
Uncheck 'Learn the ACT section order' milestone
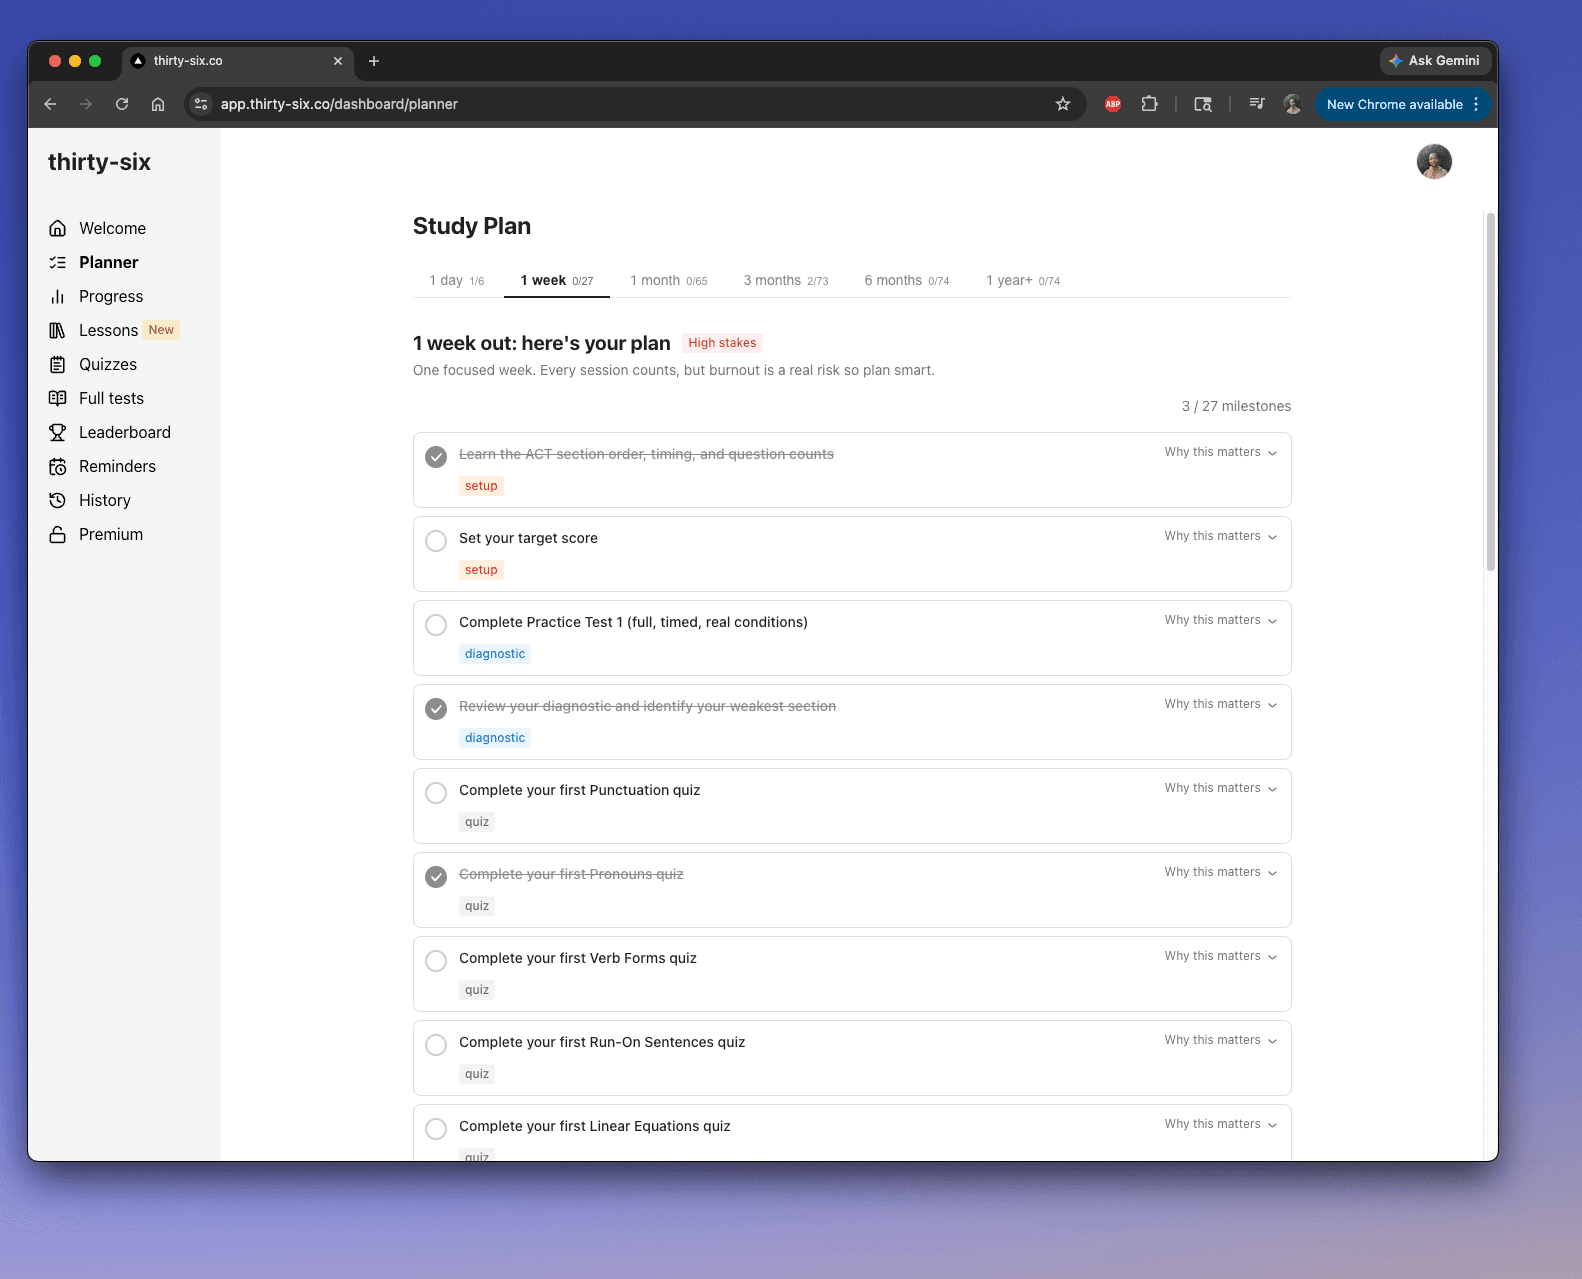point(436,457)
